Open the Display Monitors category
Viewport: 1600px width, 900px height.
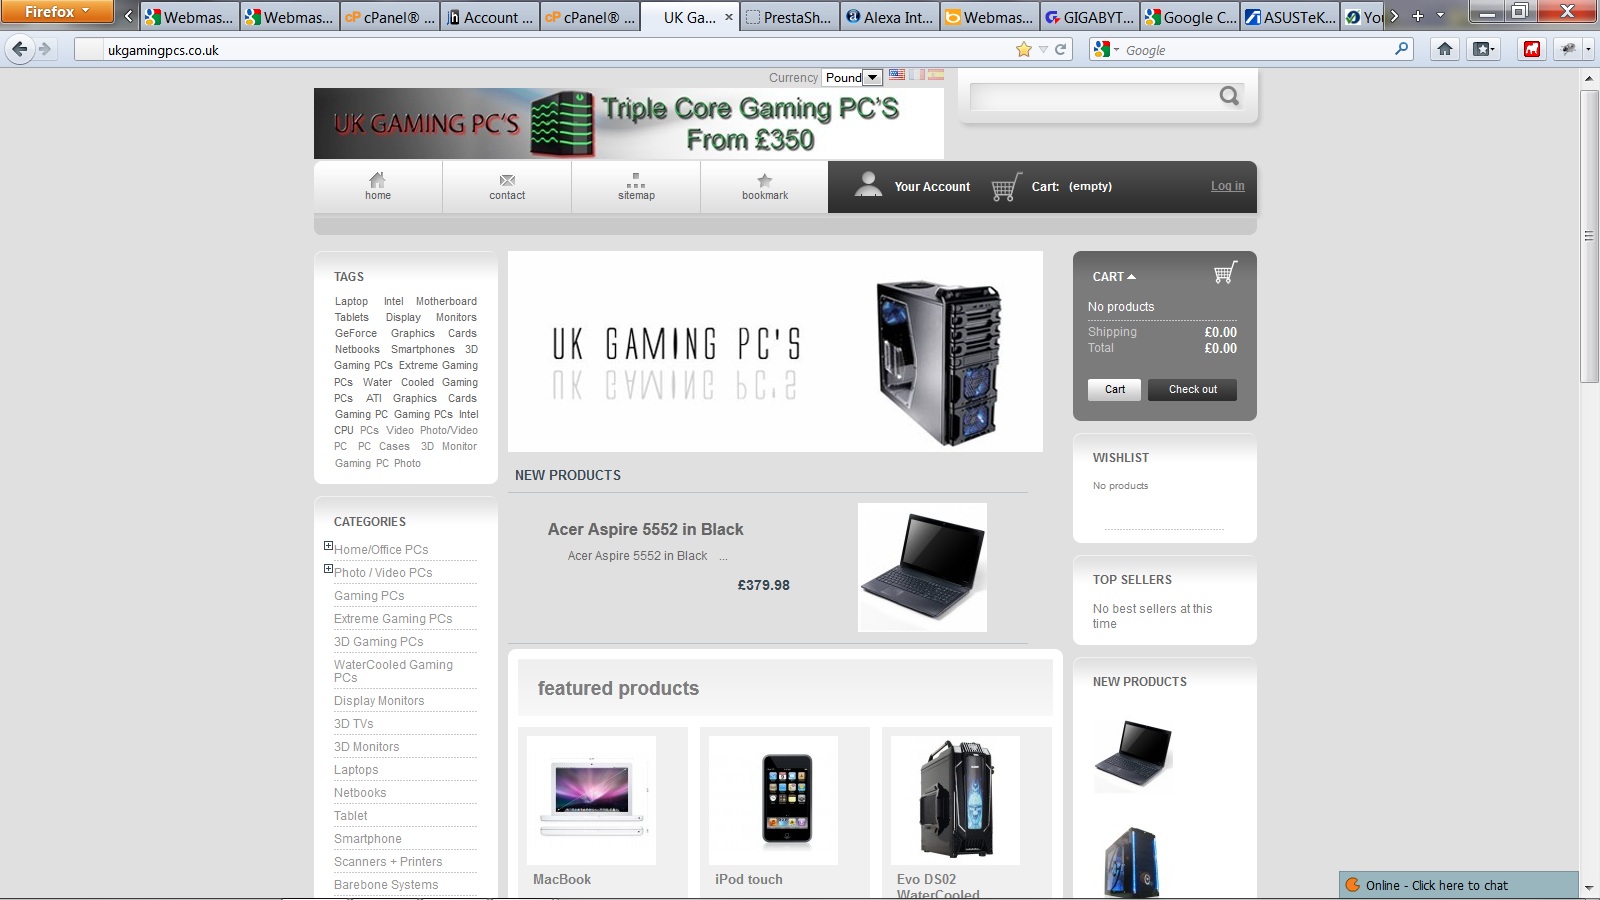[x=379, y=701]
